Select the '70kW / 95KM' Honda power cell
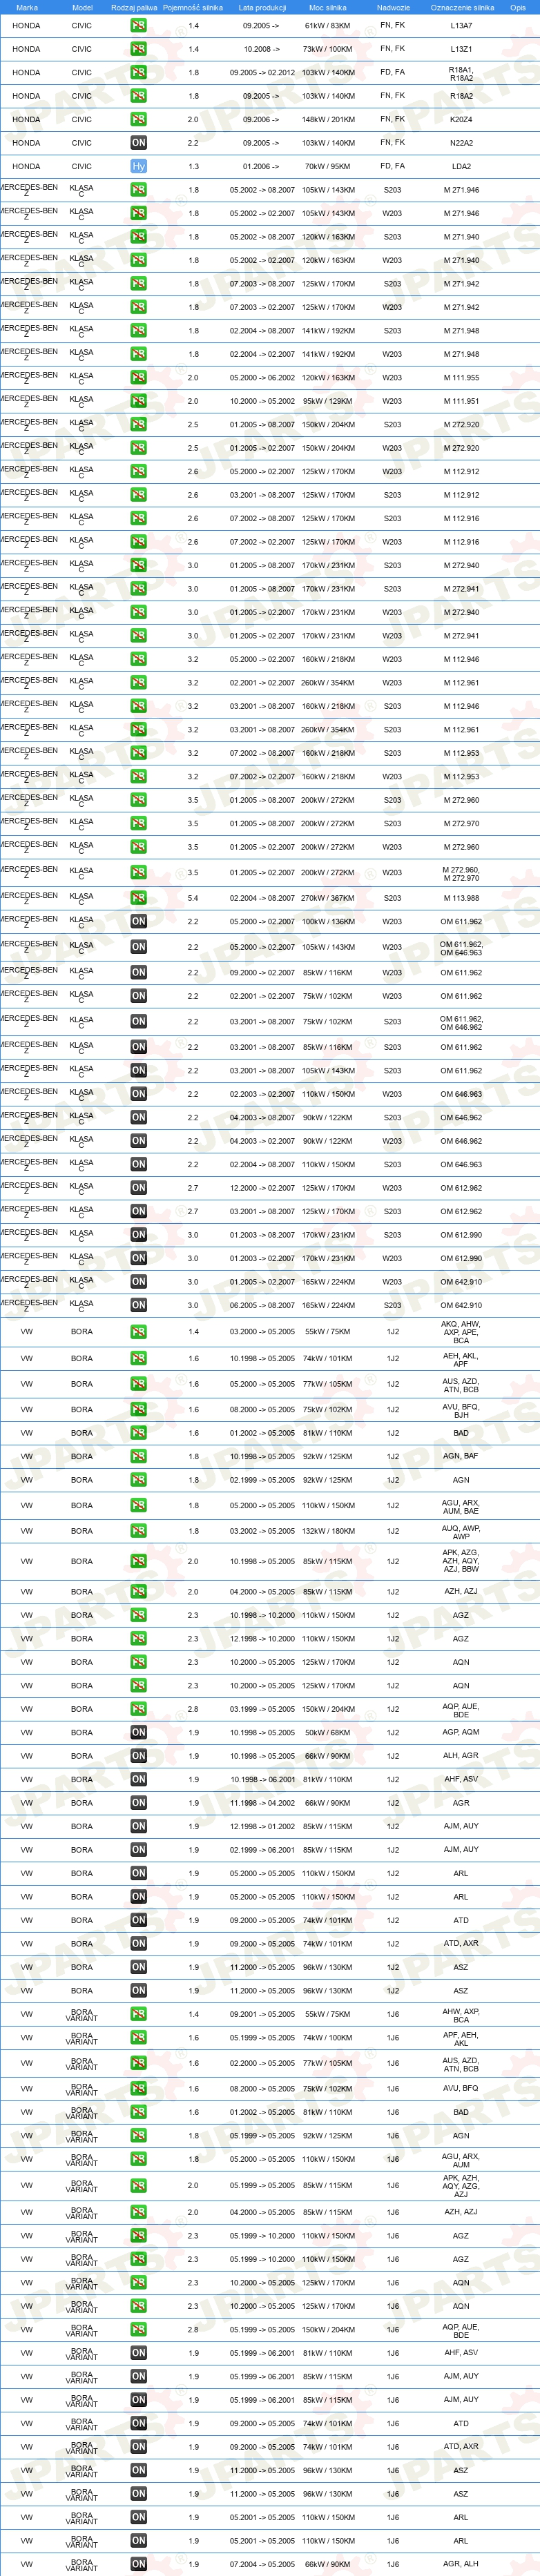The image size is (540, 2576). [x=328, y=166]
